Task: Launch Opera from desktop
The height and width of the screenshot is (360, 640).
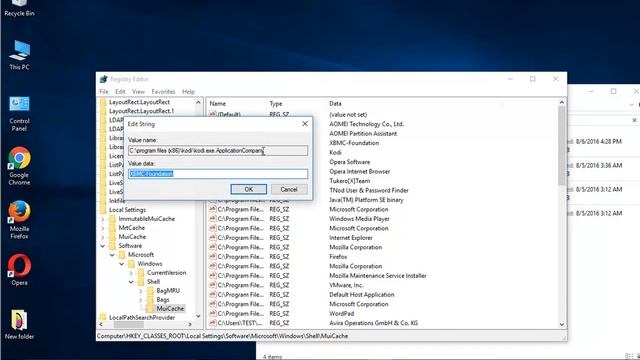Action: (19, 270)
